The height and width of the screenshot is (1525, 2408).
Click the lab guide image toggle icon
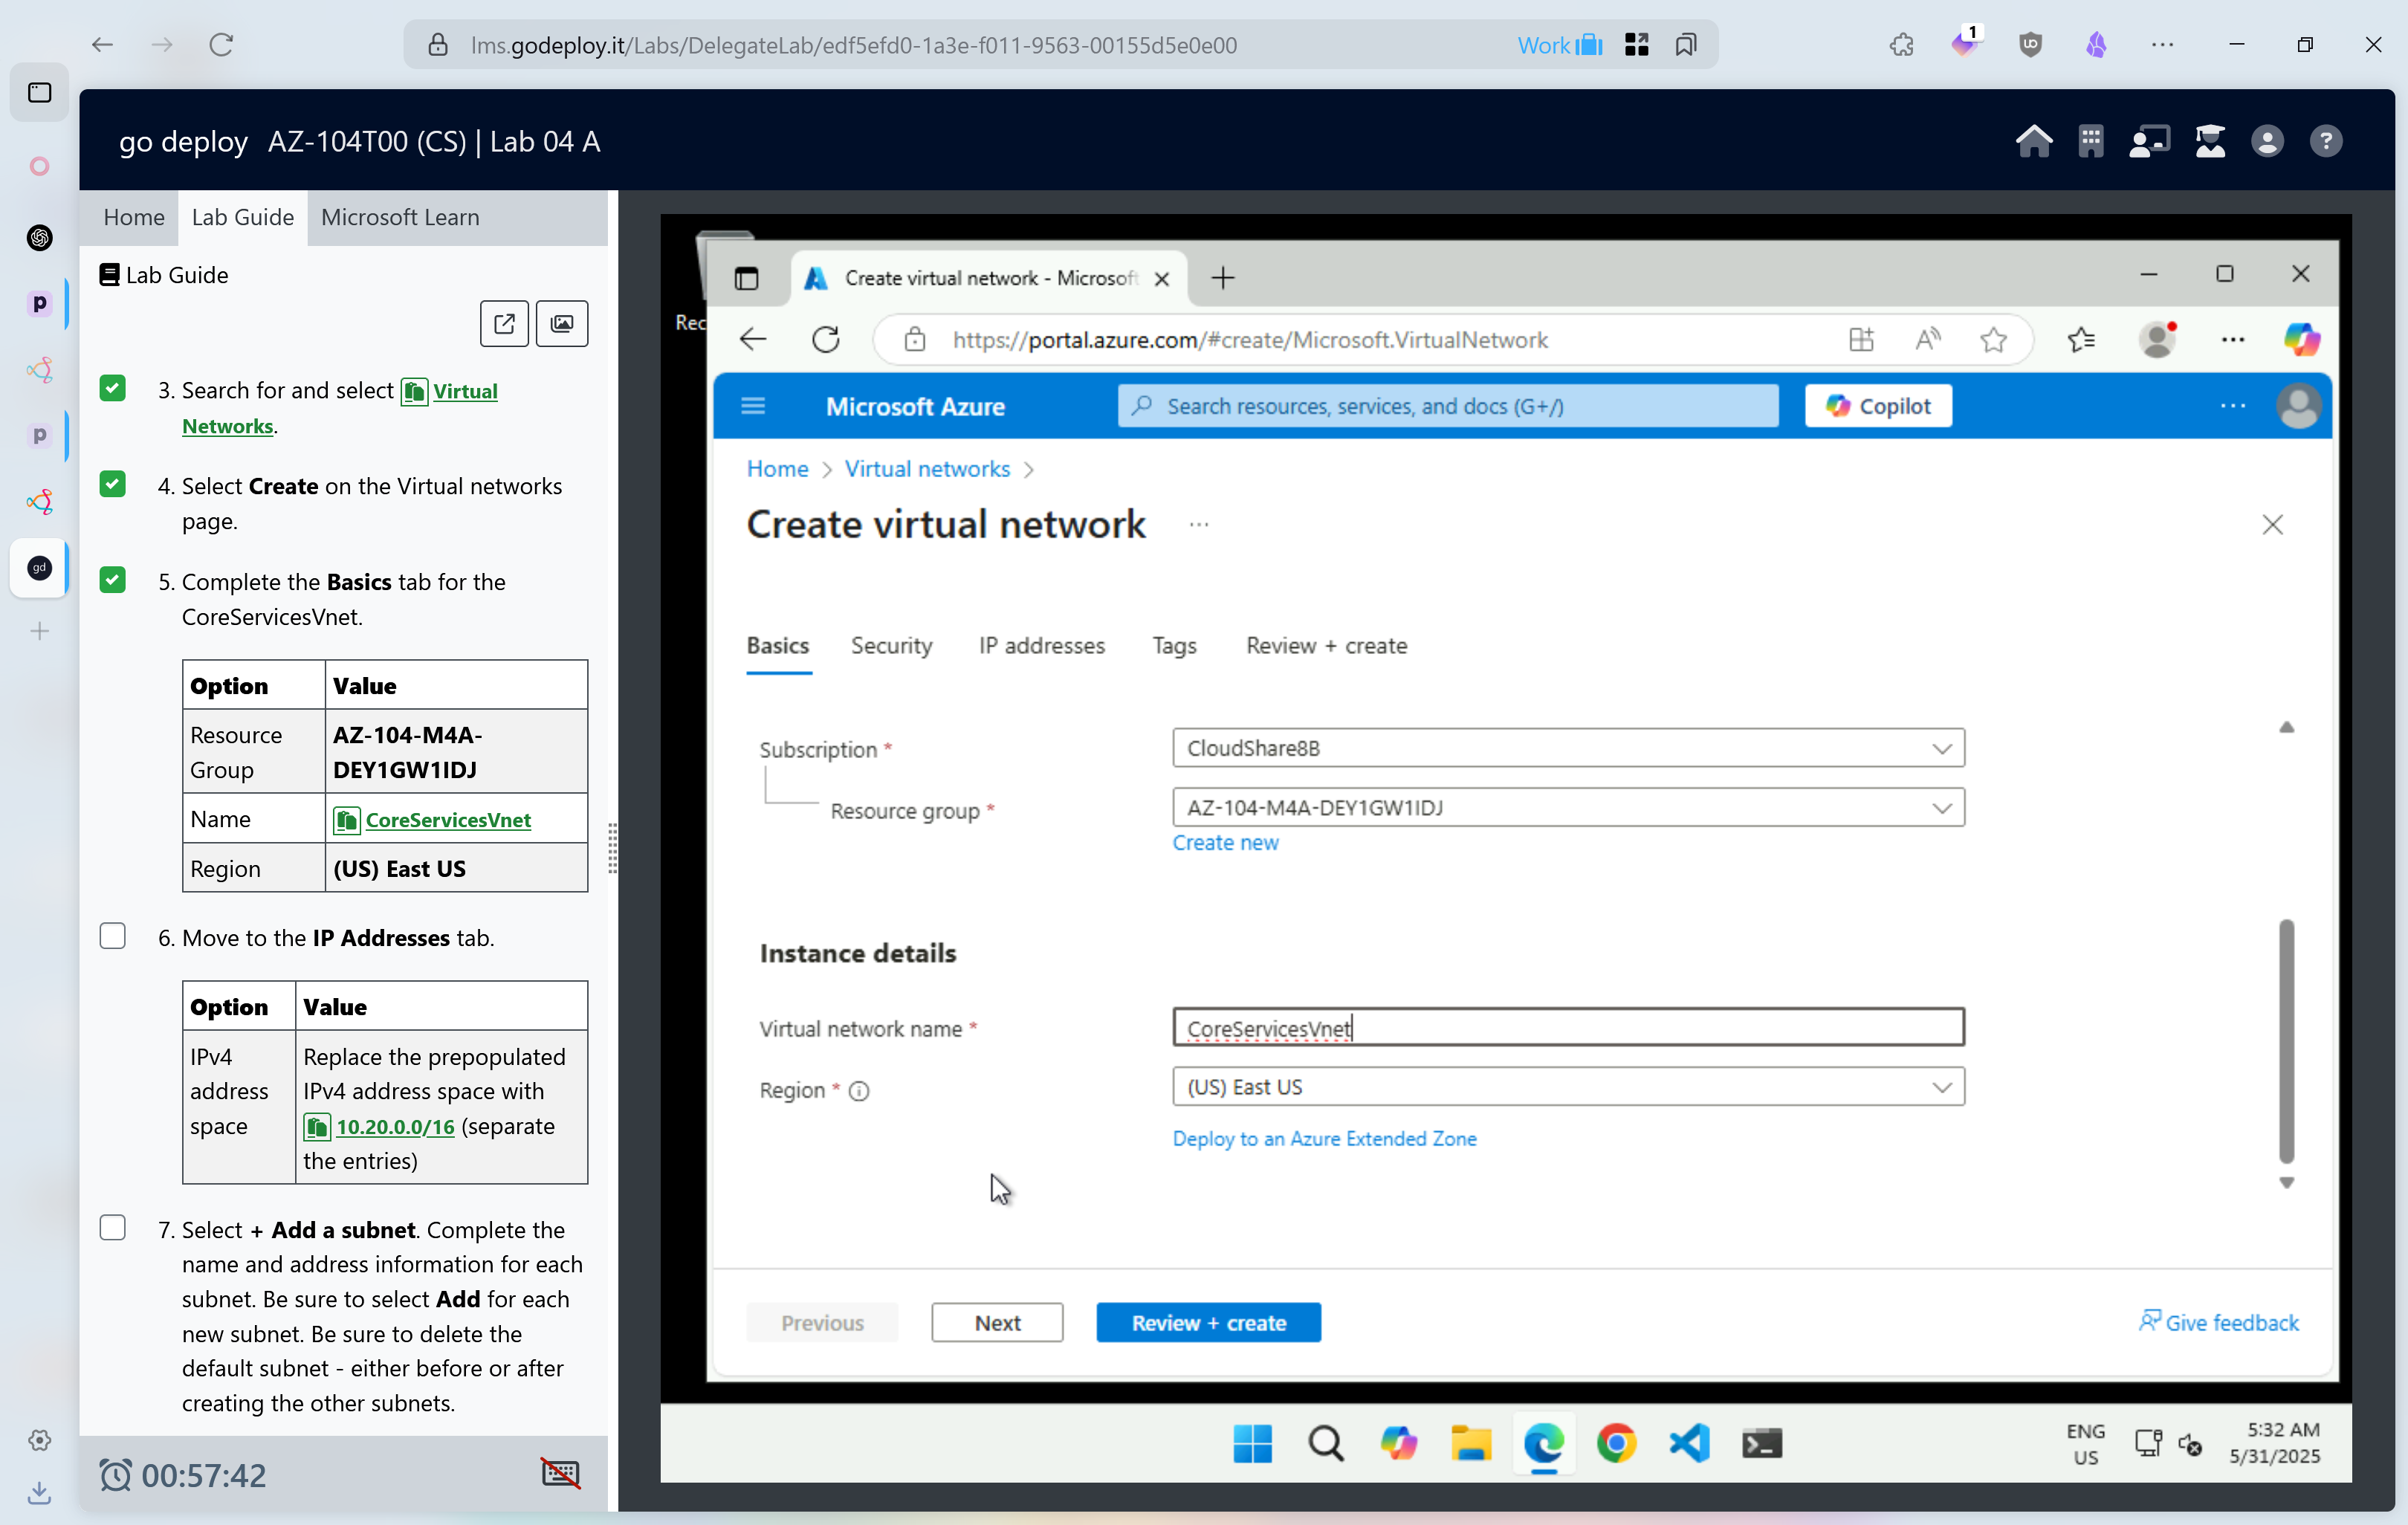[x=562, y=323]
